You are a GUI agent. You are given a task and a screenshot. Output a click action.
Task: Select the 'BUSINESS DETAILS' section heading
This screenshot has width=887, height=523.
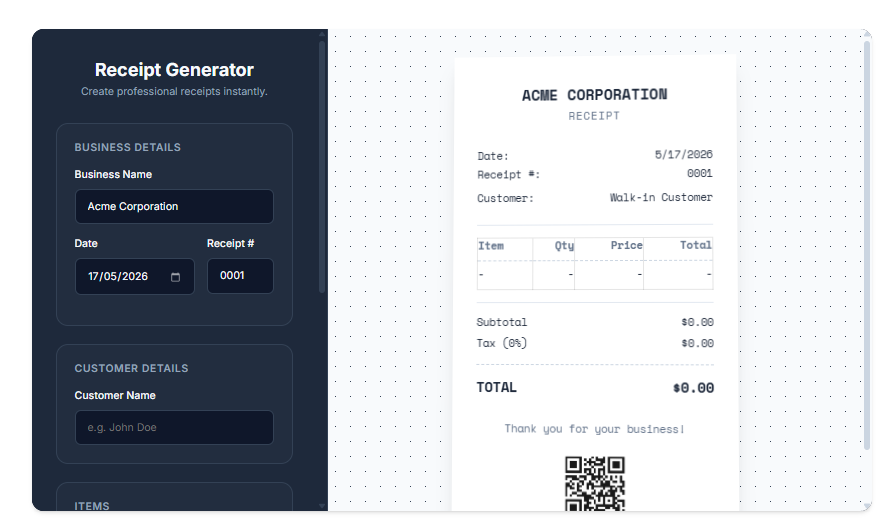[128, 147]
